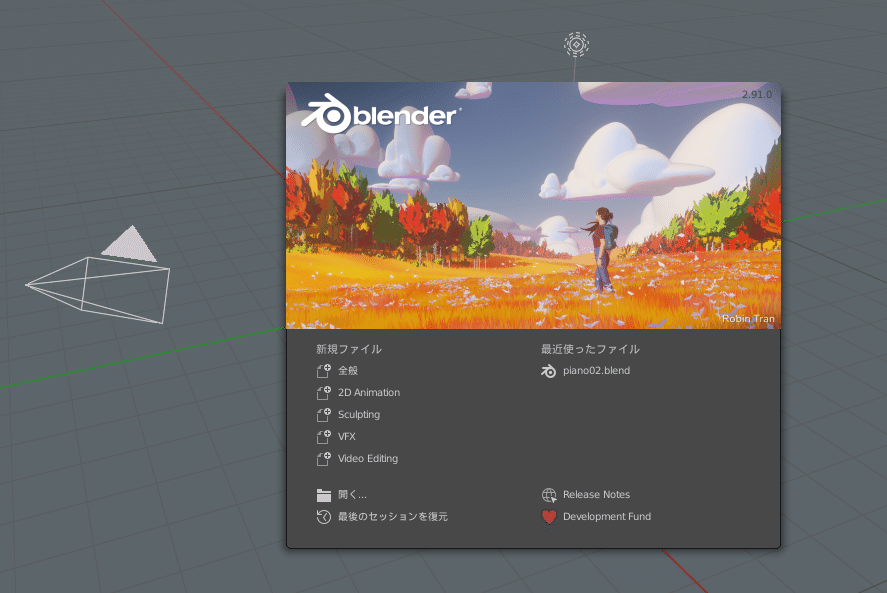Click the Robin Tran artist credit
Screen dimensions: 887x593
pyautogui.click(x=748, y=319)
